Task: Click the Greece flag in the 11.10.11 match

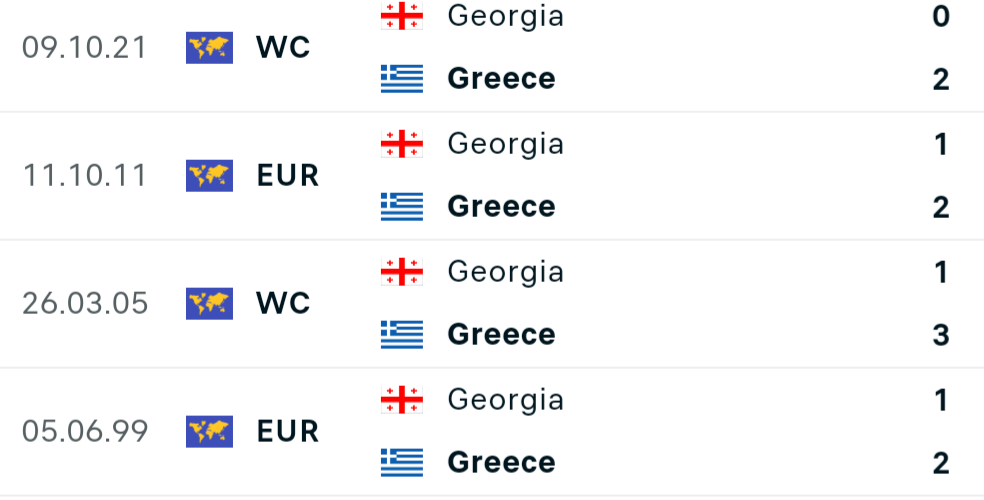Action: click(402, 206)
